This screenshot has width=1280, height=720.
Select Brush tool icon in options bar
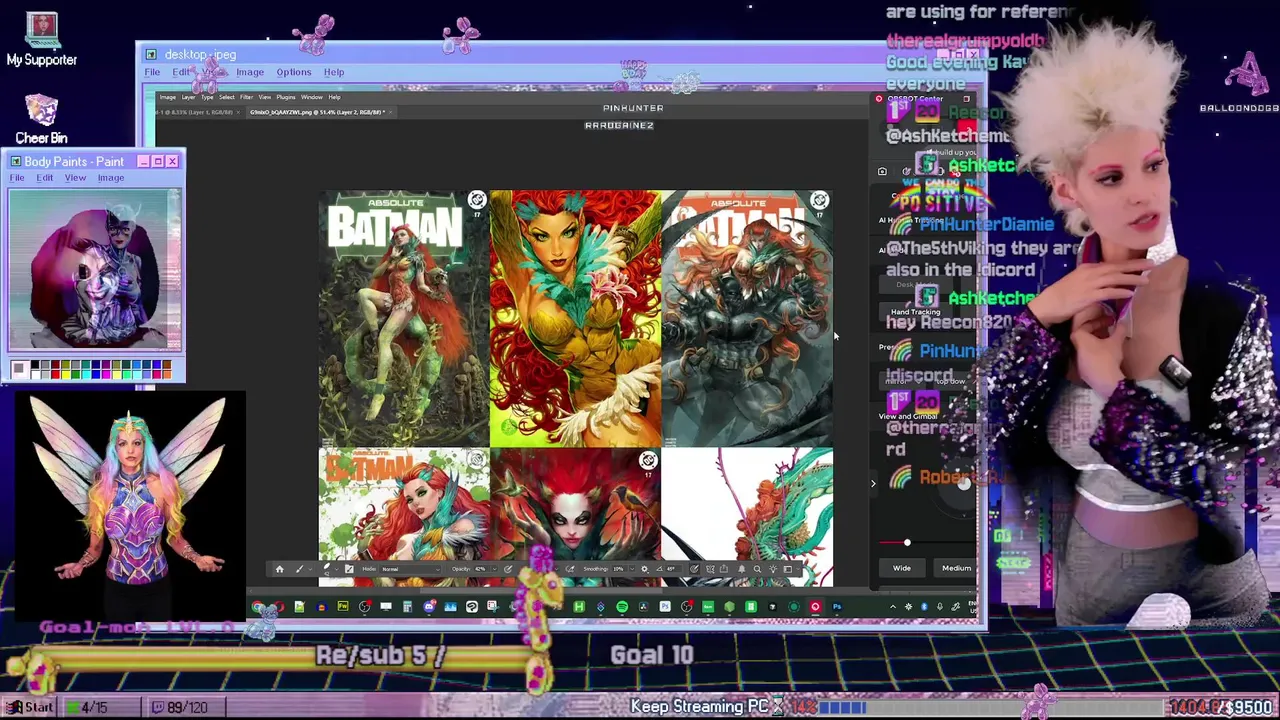point(299,569)
